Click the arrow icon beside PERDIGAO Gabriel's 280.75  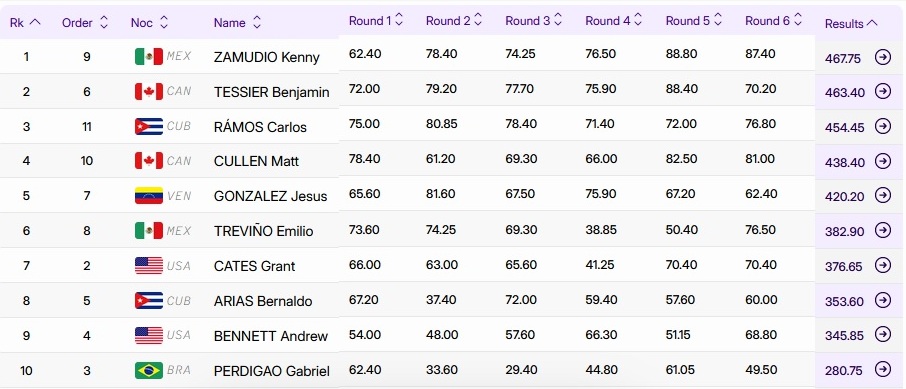coord(882,369)
